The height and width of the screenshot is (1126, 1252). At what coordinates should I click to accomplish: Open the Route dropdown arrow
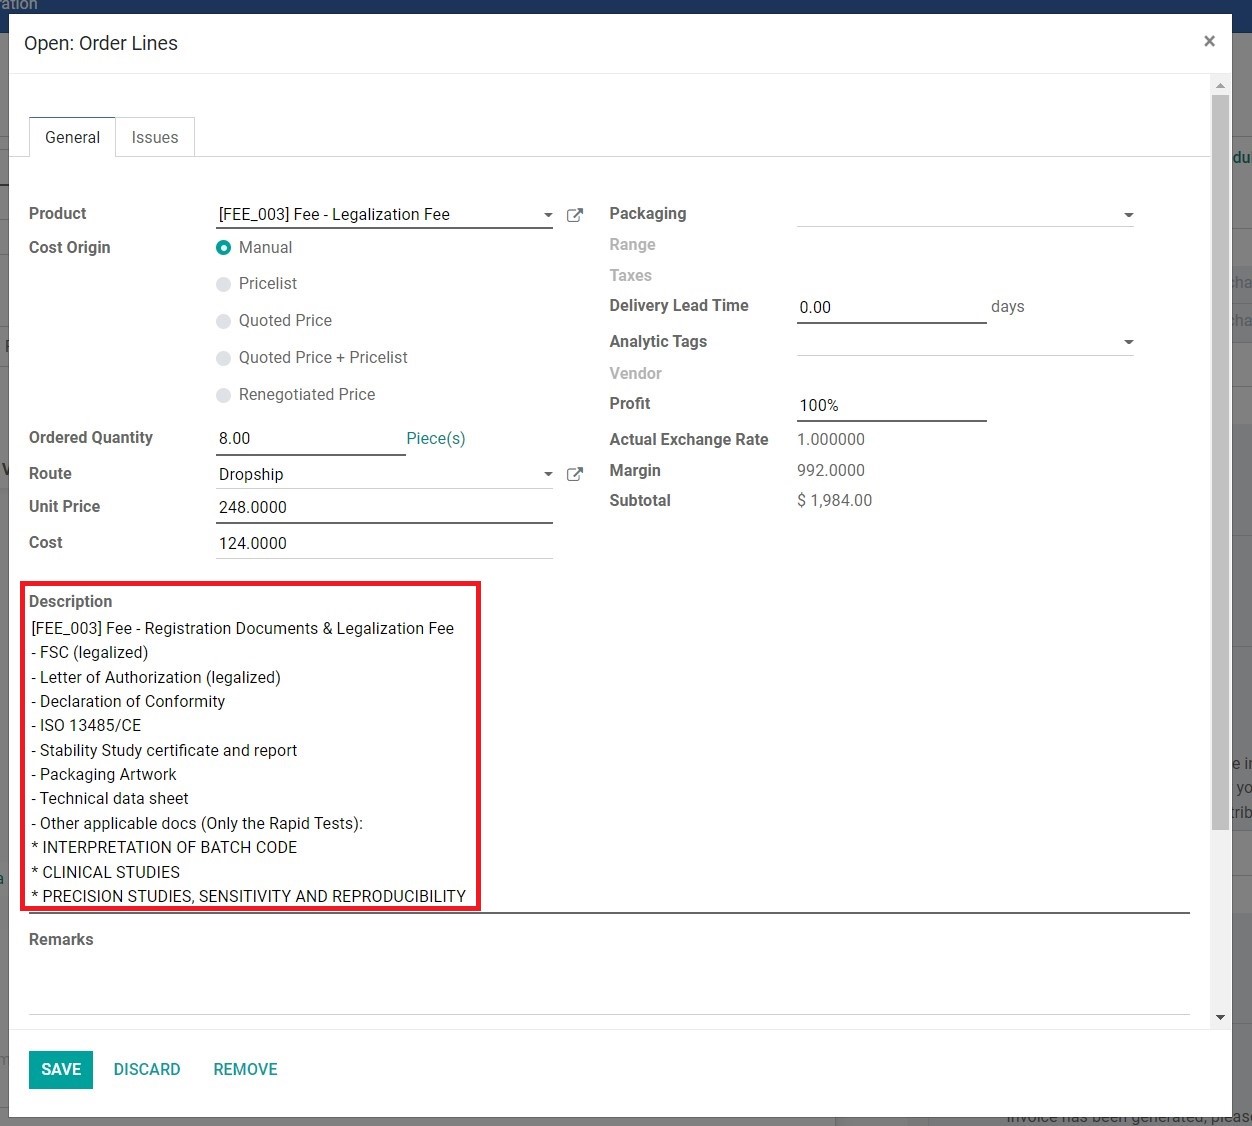pyautogui.click(x=548, y=474)
